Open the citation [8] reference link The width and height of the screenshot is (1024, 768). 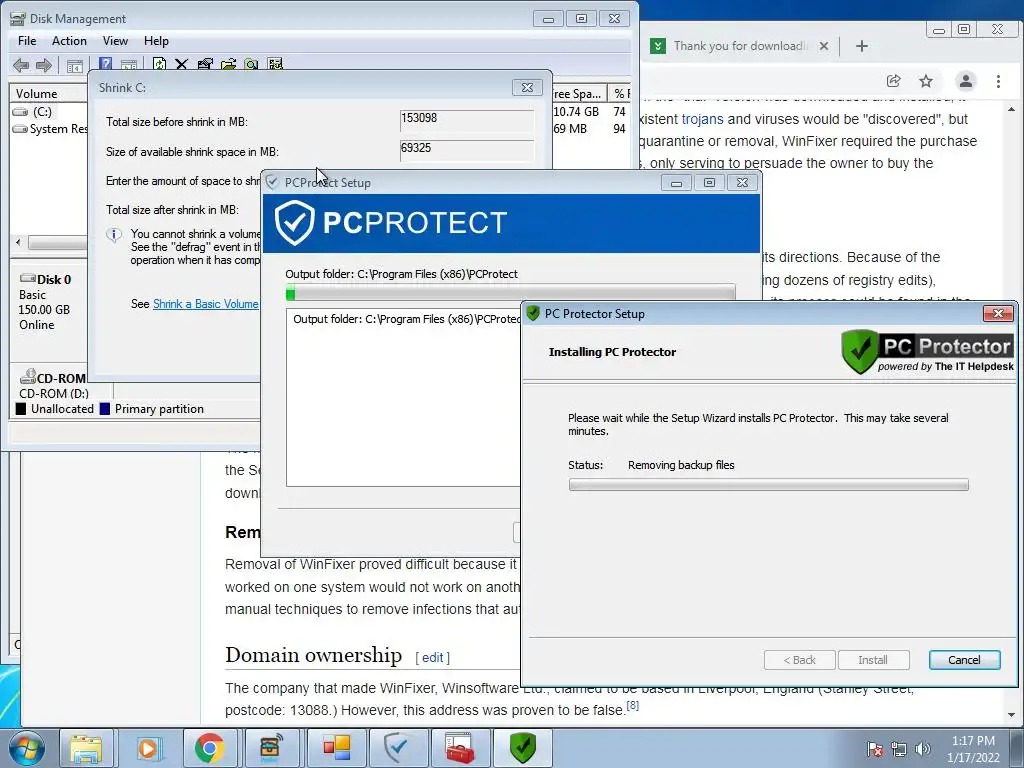pos(632,705)
